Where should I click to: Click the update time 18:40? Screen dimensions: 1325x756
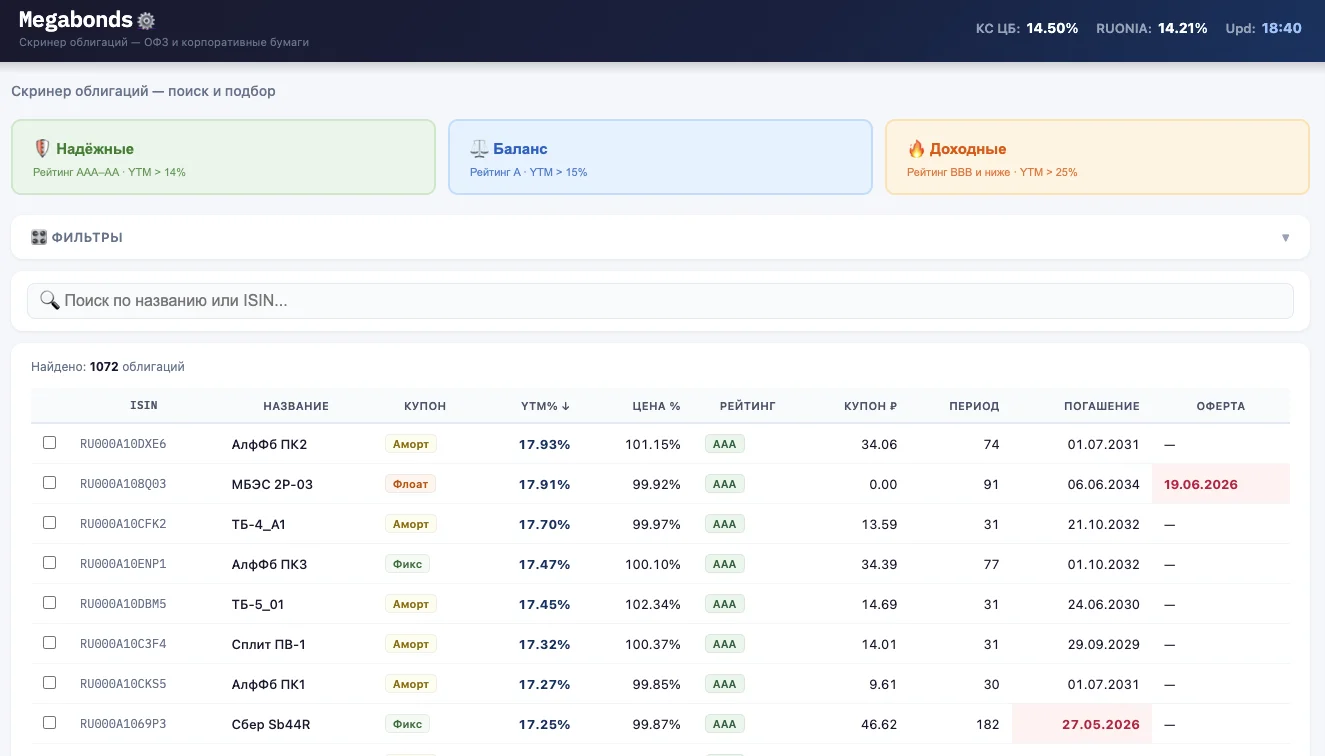(1282, 28)
